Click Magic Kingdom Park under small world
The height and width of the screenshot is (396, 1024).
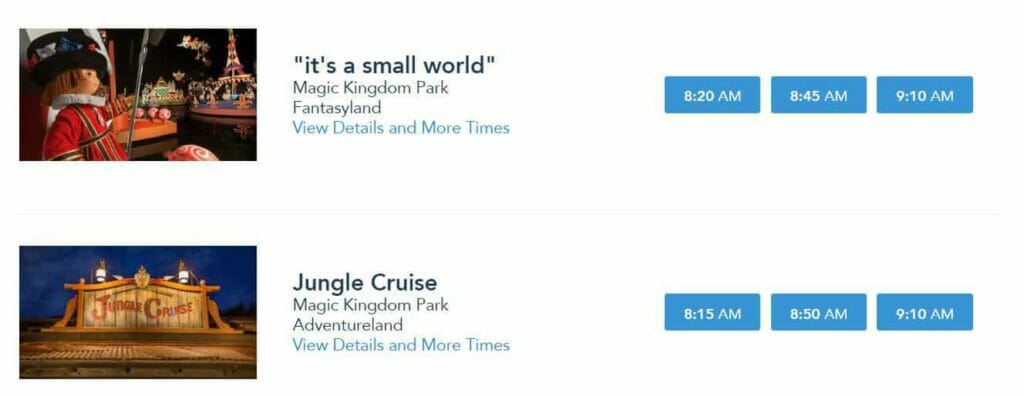(x=370, y=88)
